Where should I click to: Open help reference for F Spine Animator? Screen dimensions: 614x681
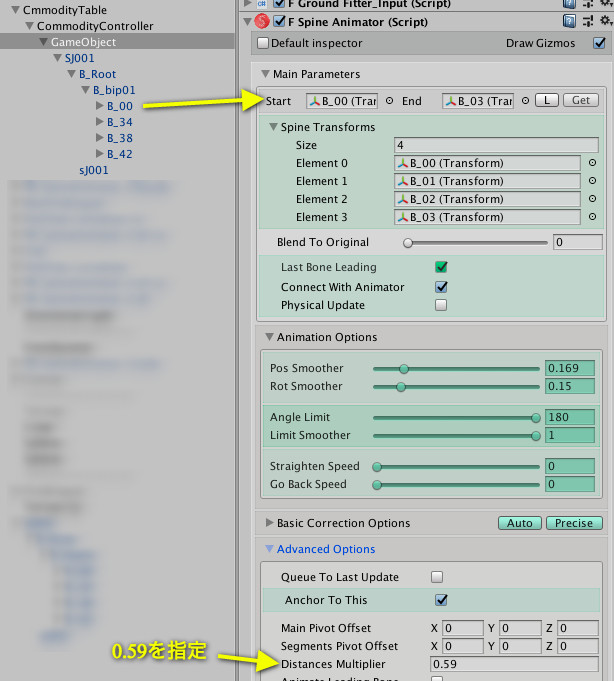click(569, 21)
